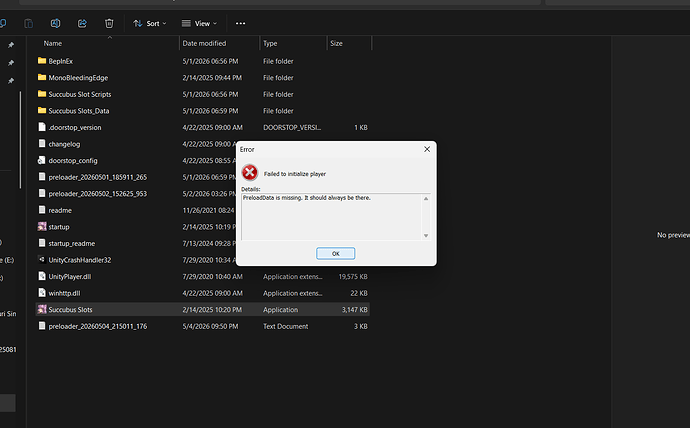Viewport: 690px width, 428px height.
Task: Click inside the Details text box
Action: pos(331,216)
